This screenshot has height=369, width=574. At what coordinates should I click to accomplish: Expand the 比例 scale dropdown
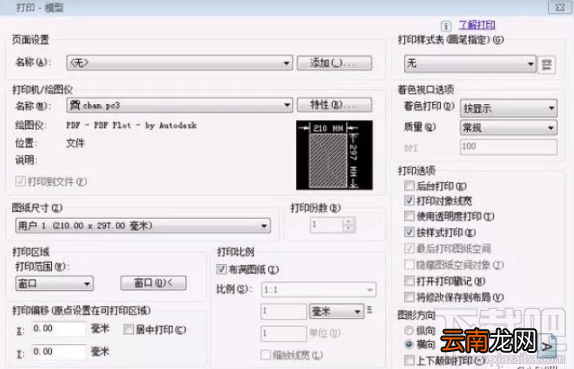pyautogui.click(x=318, y=290)
